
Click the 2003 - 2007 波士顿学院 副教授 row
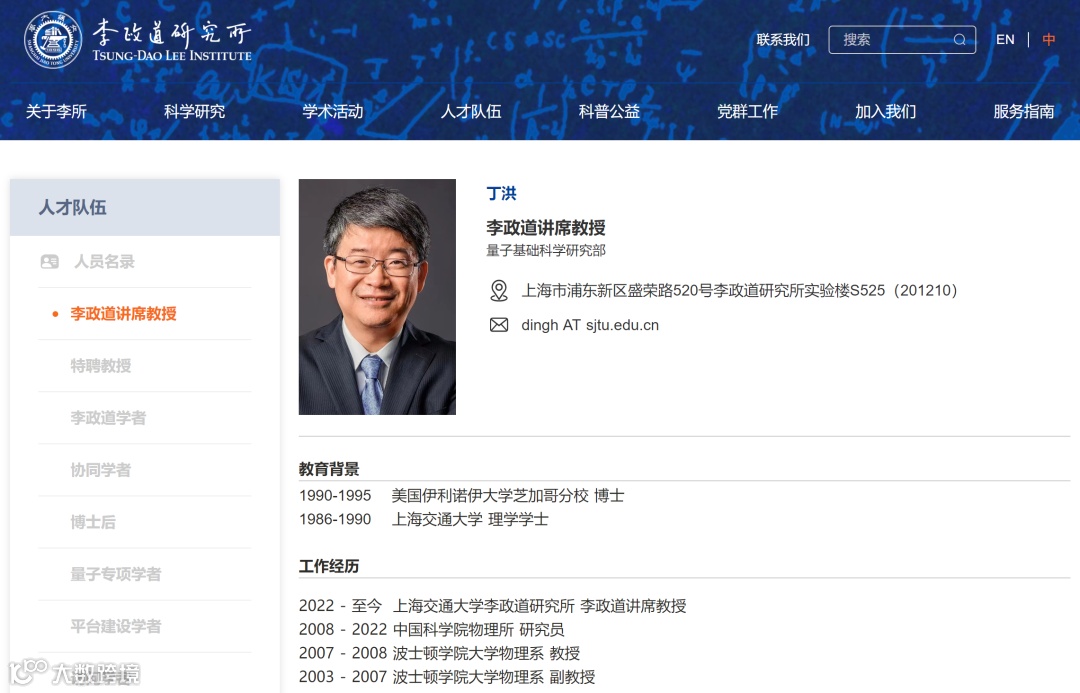[447, 677]
